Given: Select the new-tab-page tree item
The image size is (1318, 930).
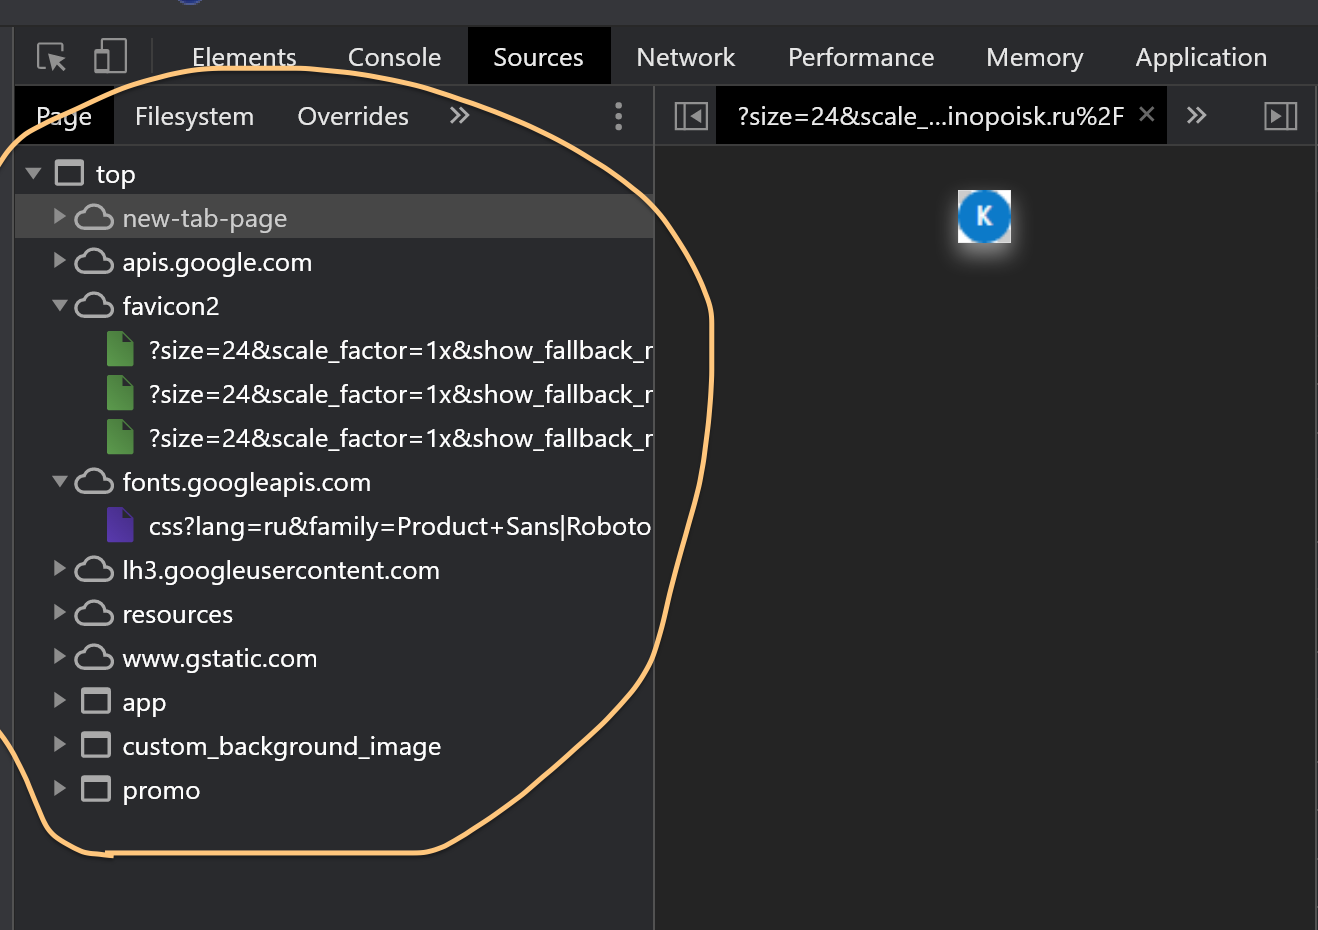Looking at the screenshot, I should point(335,217).
